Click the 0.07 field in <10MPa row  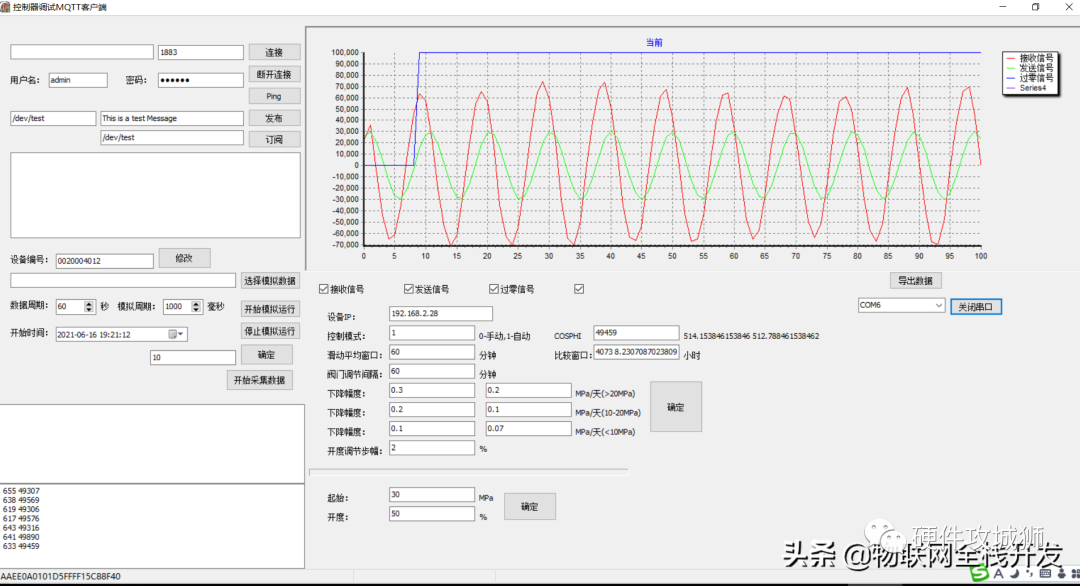pyautogui.click(x=528, y=430)
